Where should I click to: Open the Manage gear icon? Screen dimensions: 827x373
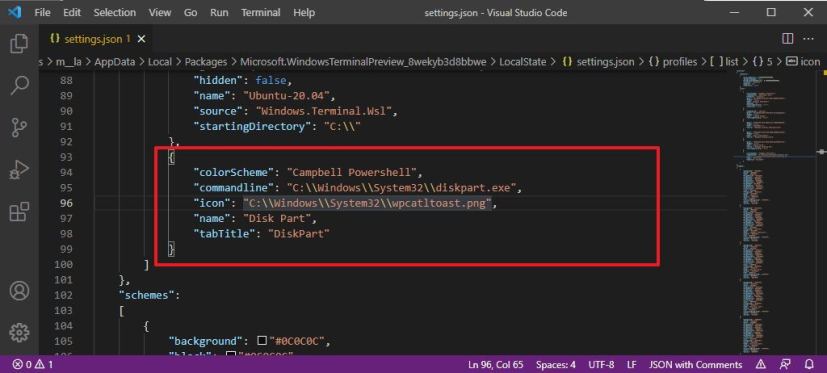click(x=19, y=332)
